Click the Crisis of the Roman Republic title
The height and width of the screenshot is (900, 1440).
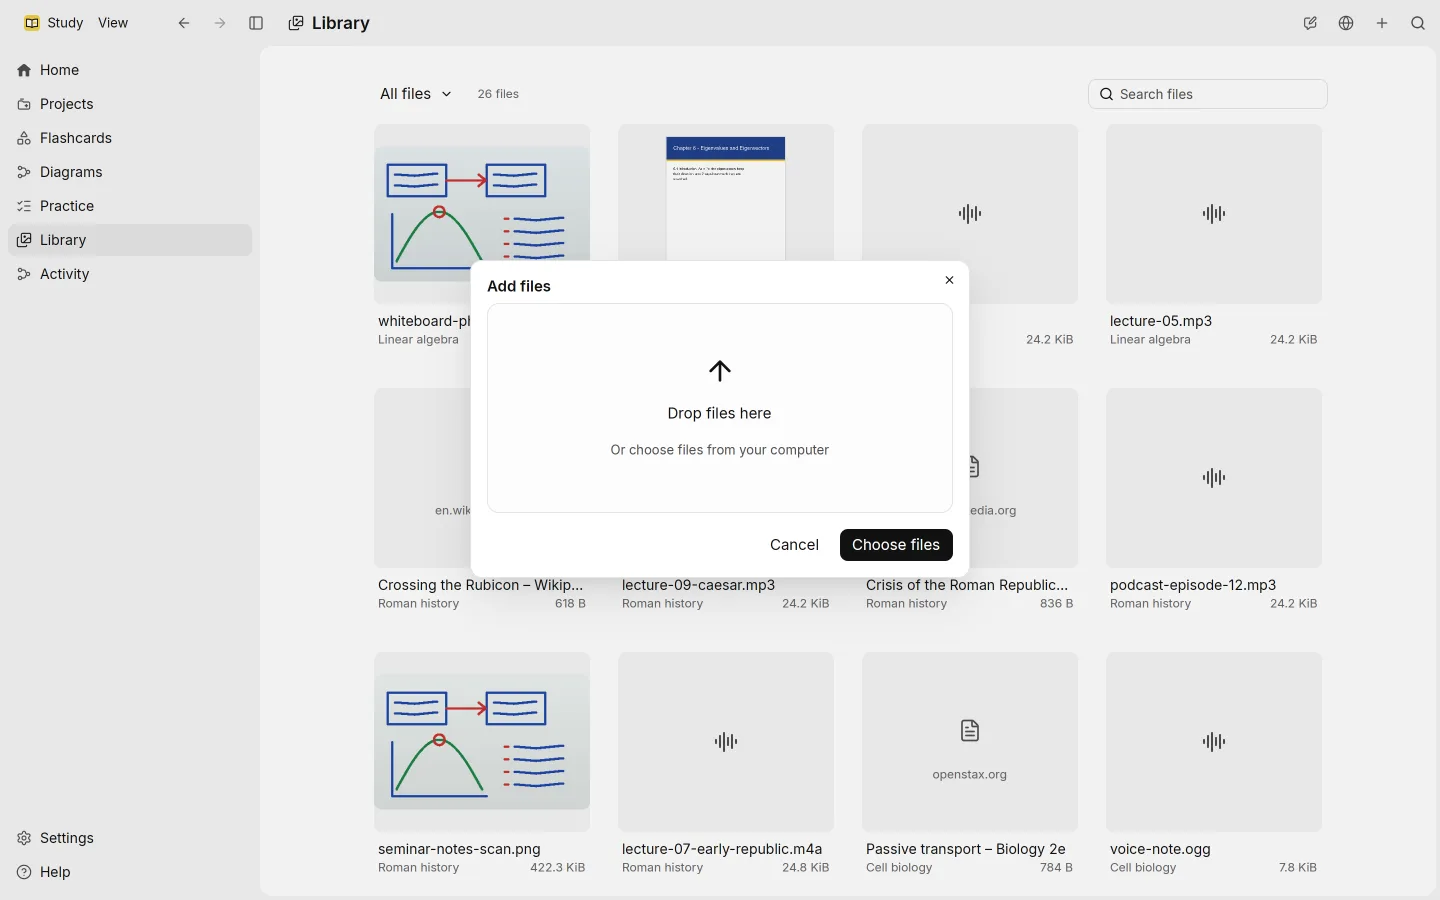pos(967,585)
